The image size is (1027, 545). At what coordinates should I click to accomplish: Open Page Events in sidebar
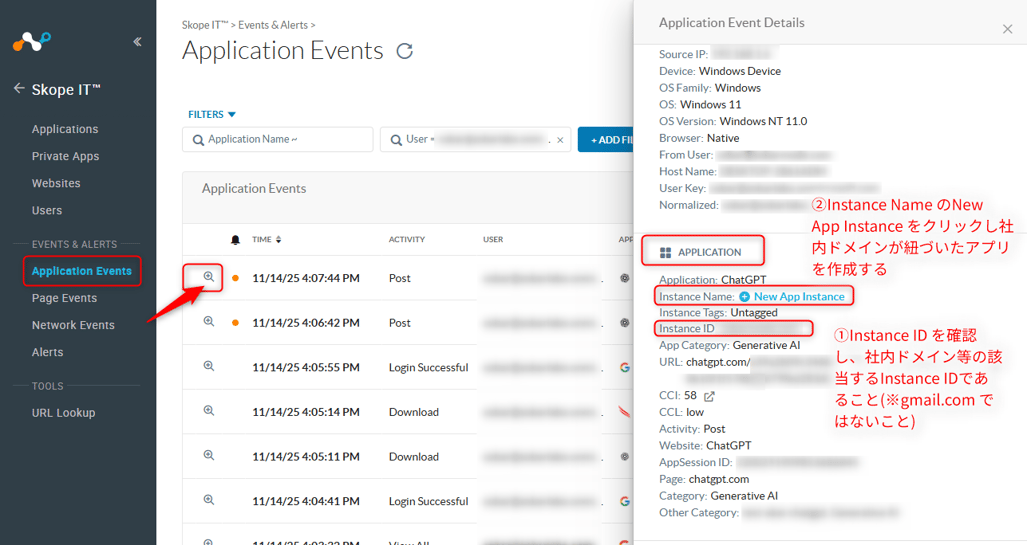(x=64, y=298)
